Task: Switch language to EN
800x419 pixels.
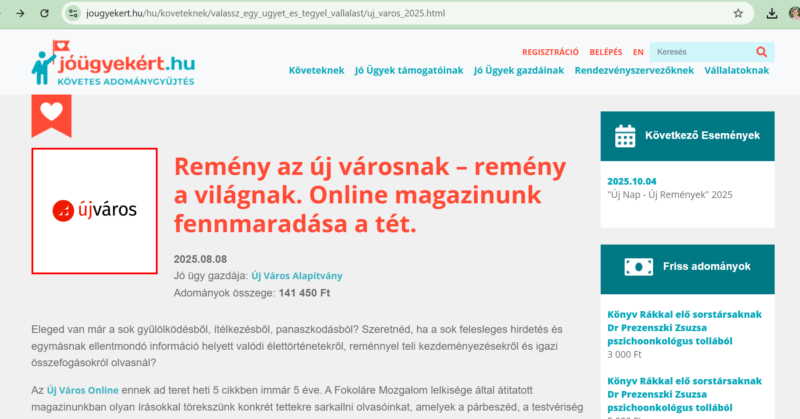Action: point(638,52)
